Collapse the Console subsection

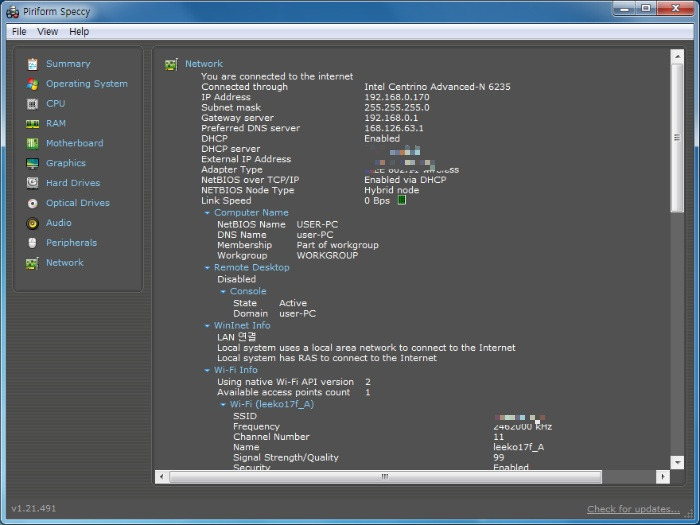pyautogui.click(x=223, y=292)
